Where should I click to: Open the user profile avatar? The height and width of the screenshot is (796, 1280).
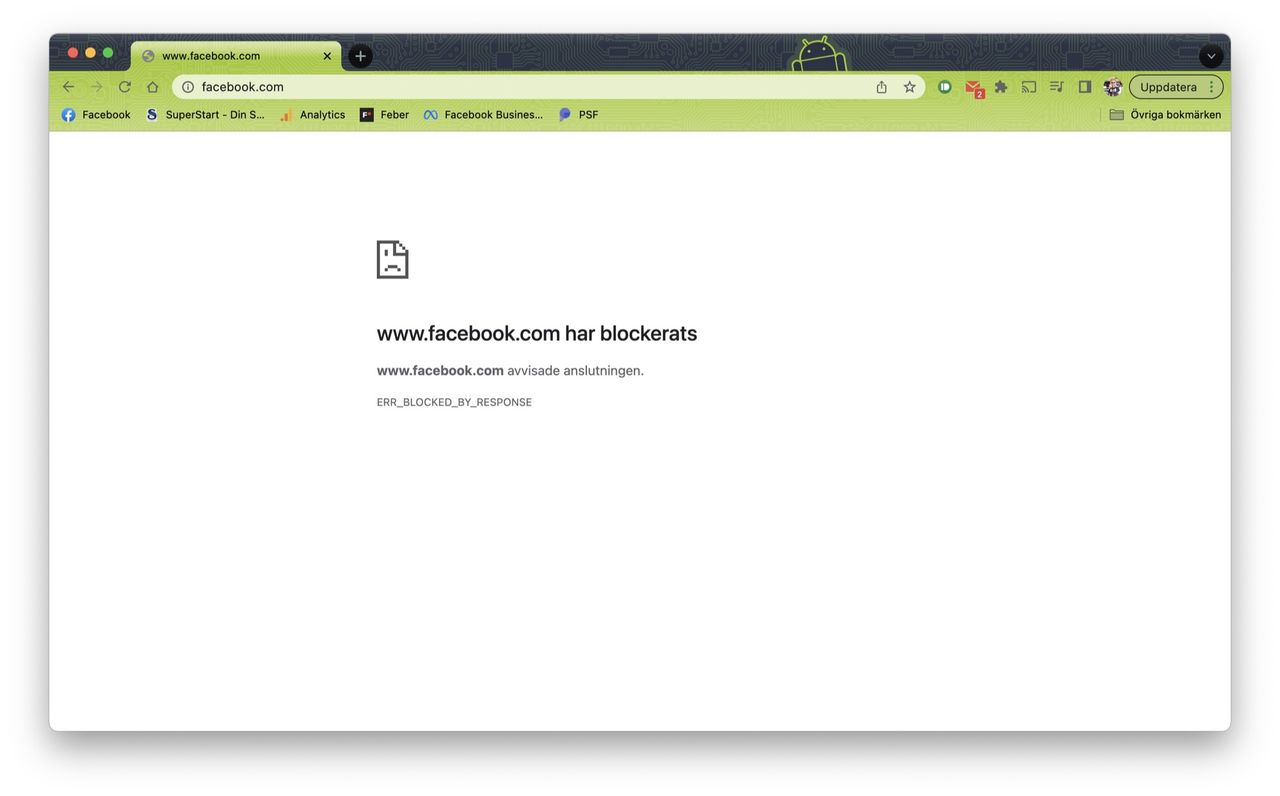pyautogui.click(x=1113, y=87)
